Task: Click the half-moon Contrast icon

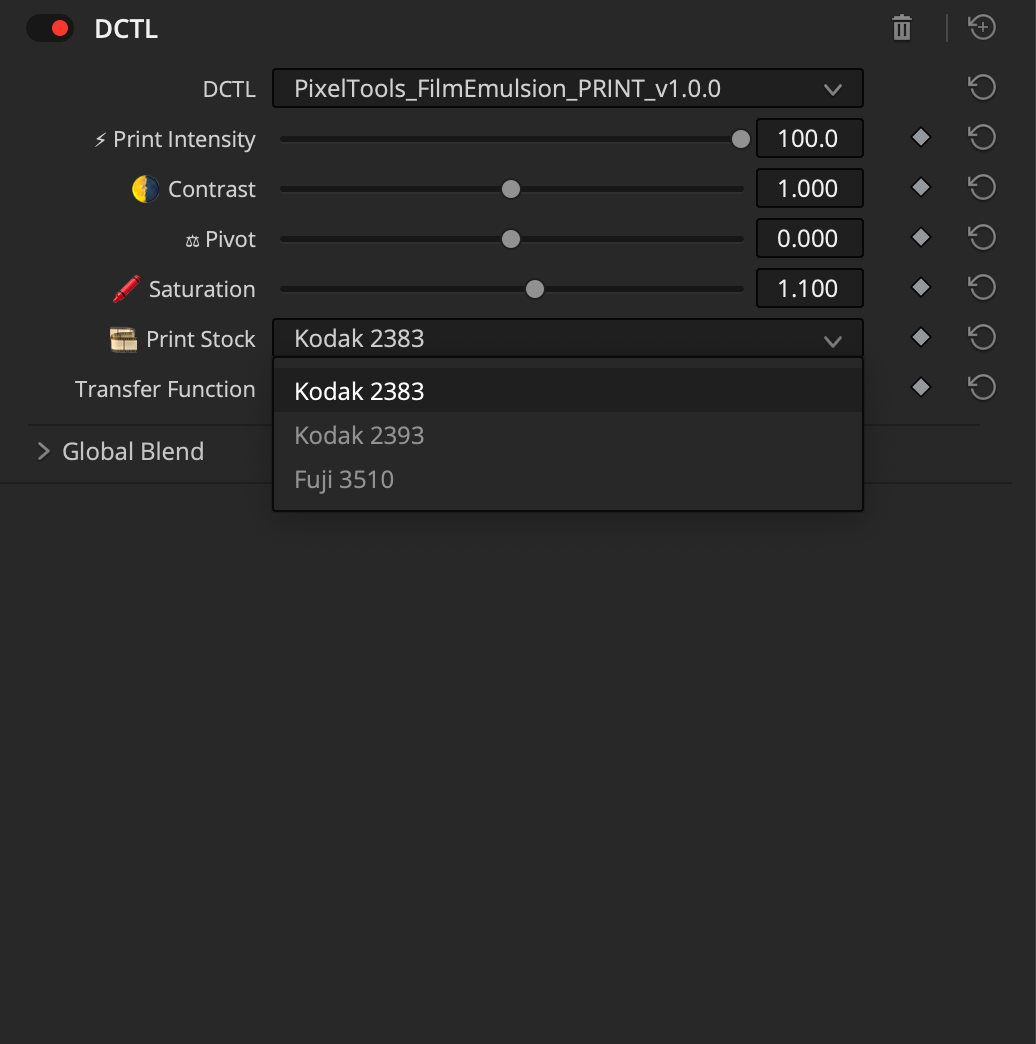Action: [x=145, y=188]
